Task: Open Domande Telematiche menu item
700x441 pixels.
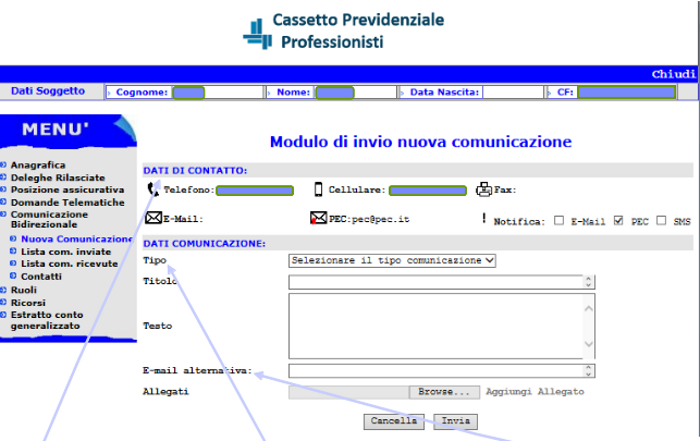Action: coord(68,202)
